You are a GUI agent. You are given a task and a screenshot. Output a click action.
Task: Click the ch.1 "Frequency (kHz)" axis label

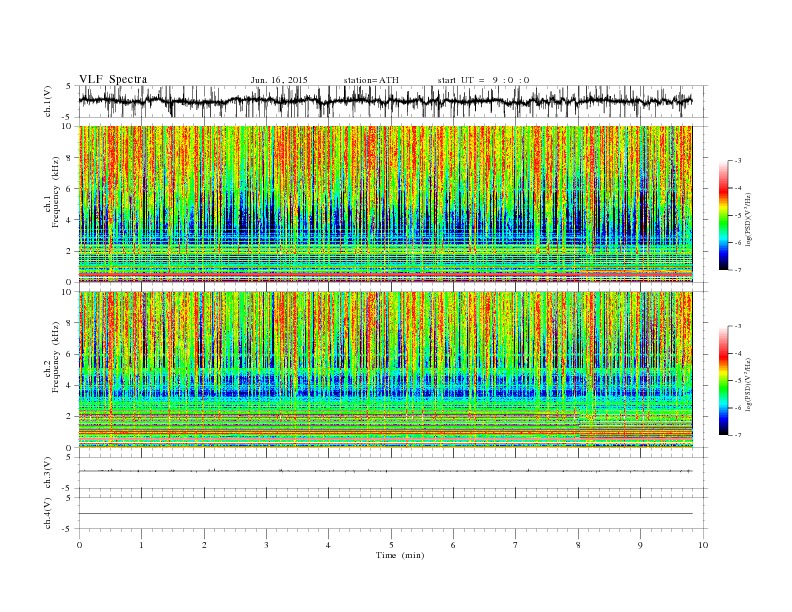[56, 192]
